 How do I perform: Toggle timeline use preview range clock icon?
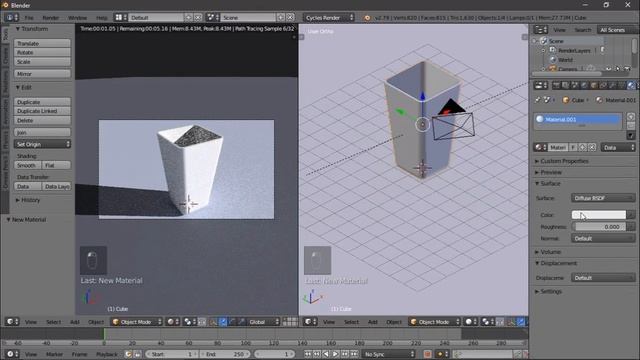(129, 354)
